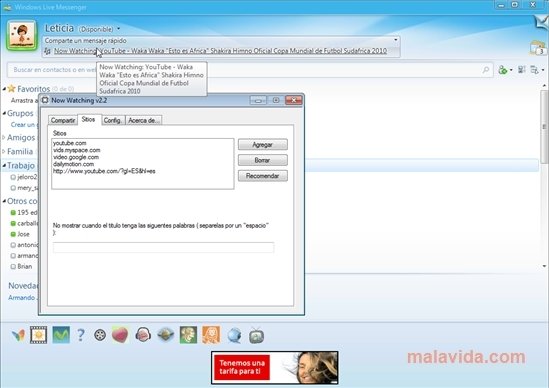
Task: Click the gold diamond-shaped icon
Action: 166,335
